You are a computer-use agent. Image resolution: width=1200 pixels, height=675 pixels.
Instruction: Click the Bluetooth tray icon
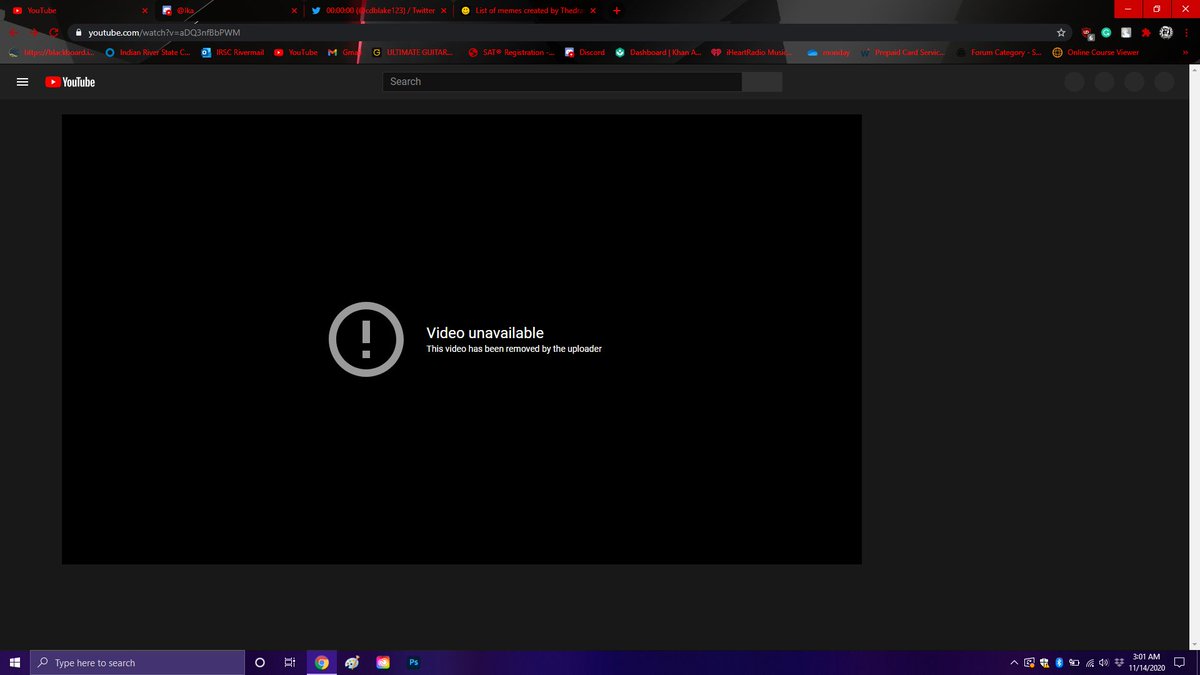point(1059,662)
